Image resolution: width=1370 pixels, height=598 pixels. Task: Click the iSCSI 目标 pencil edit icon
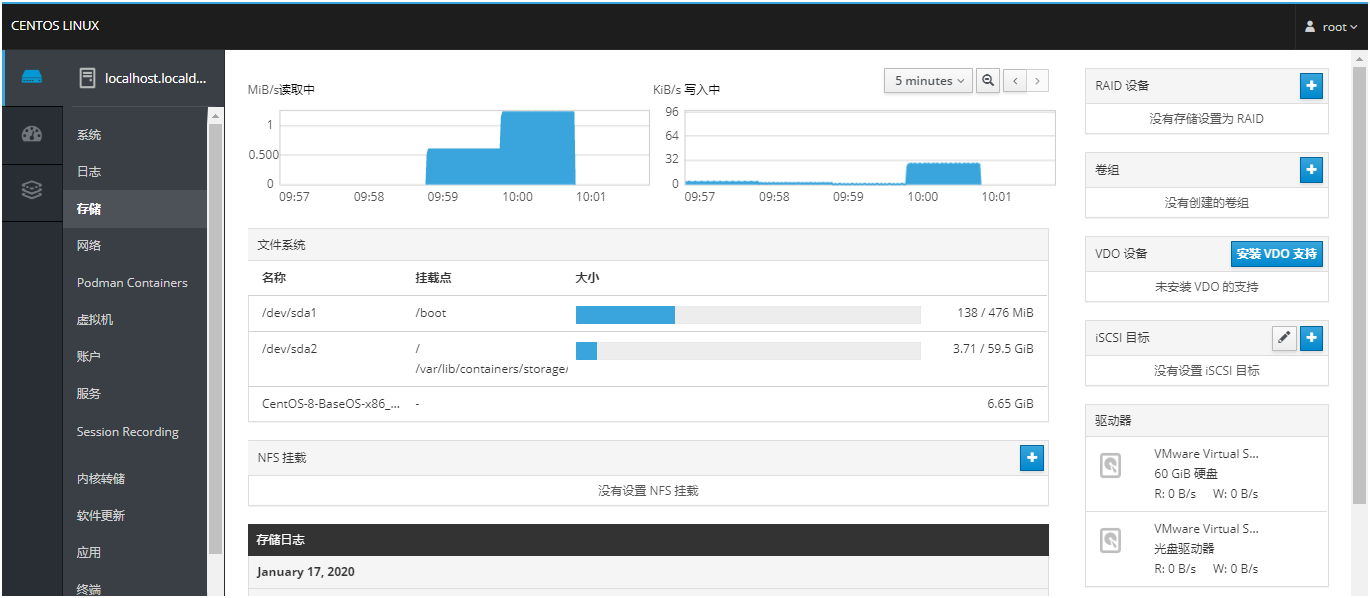[x=1284, y=338]
